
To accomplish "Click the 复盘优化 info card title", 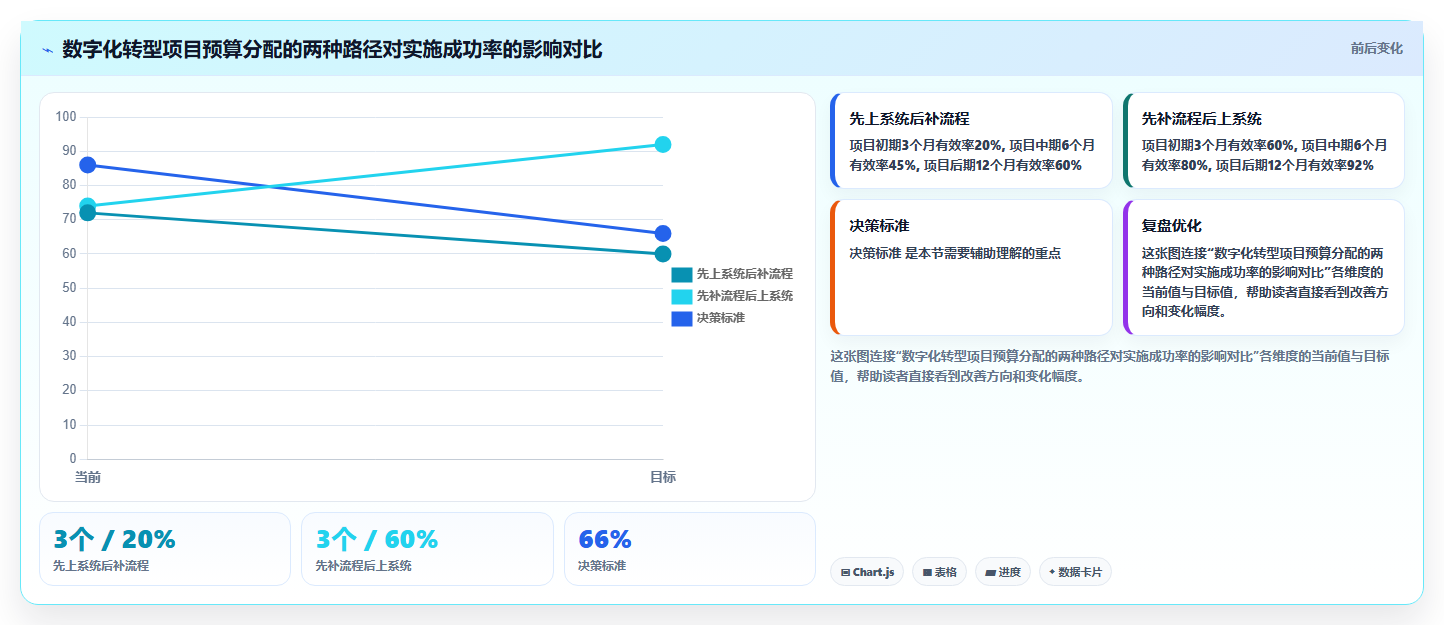I will coord(1172,226).
